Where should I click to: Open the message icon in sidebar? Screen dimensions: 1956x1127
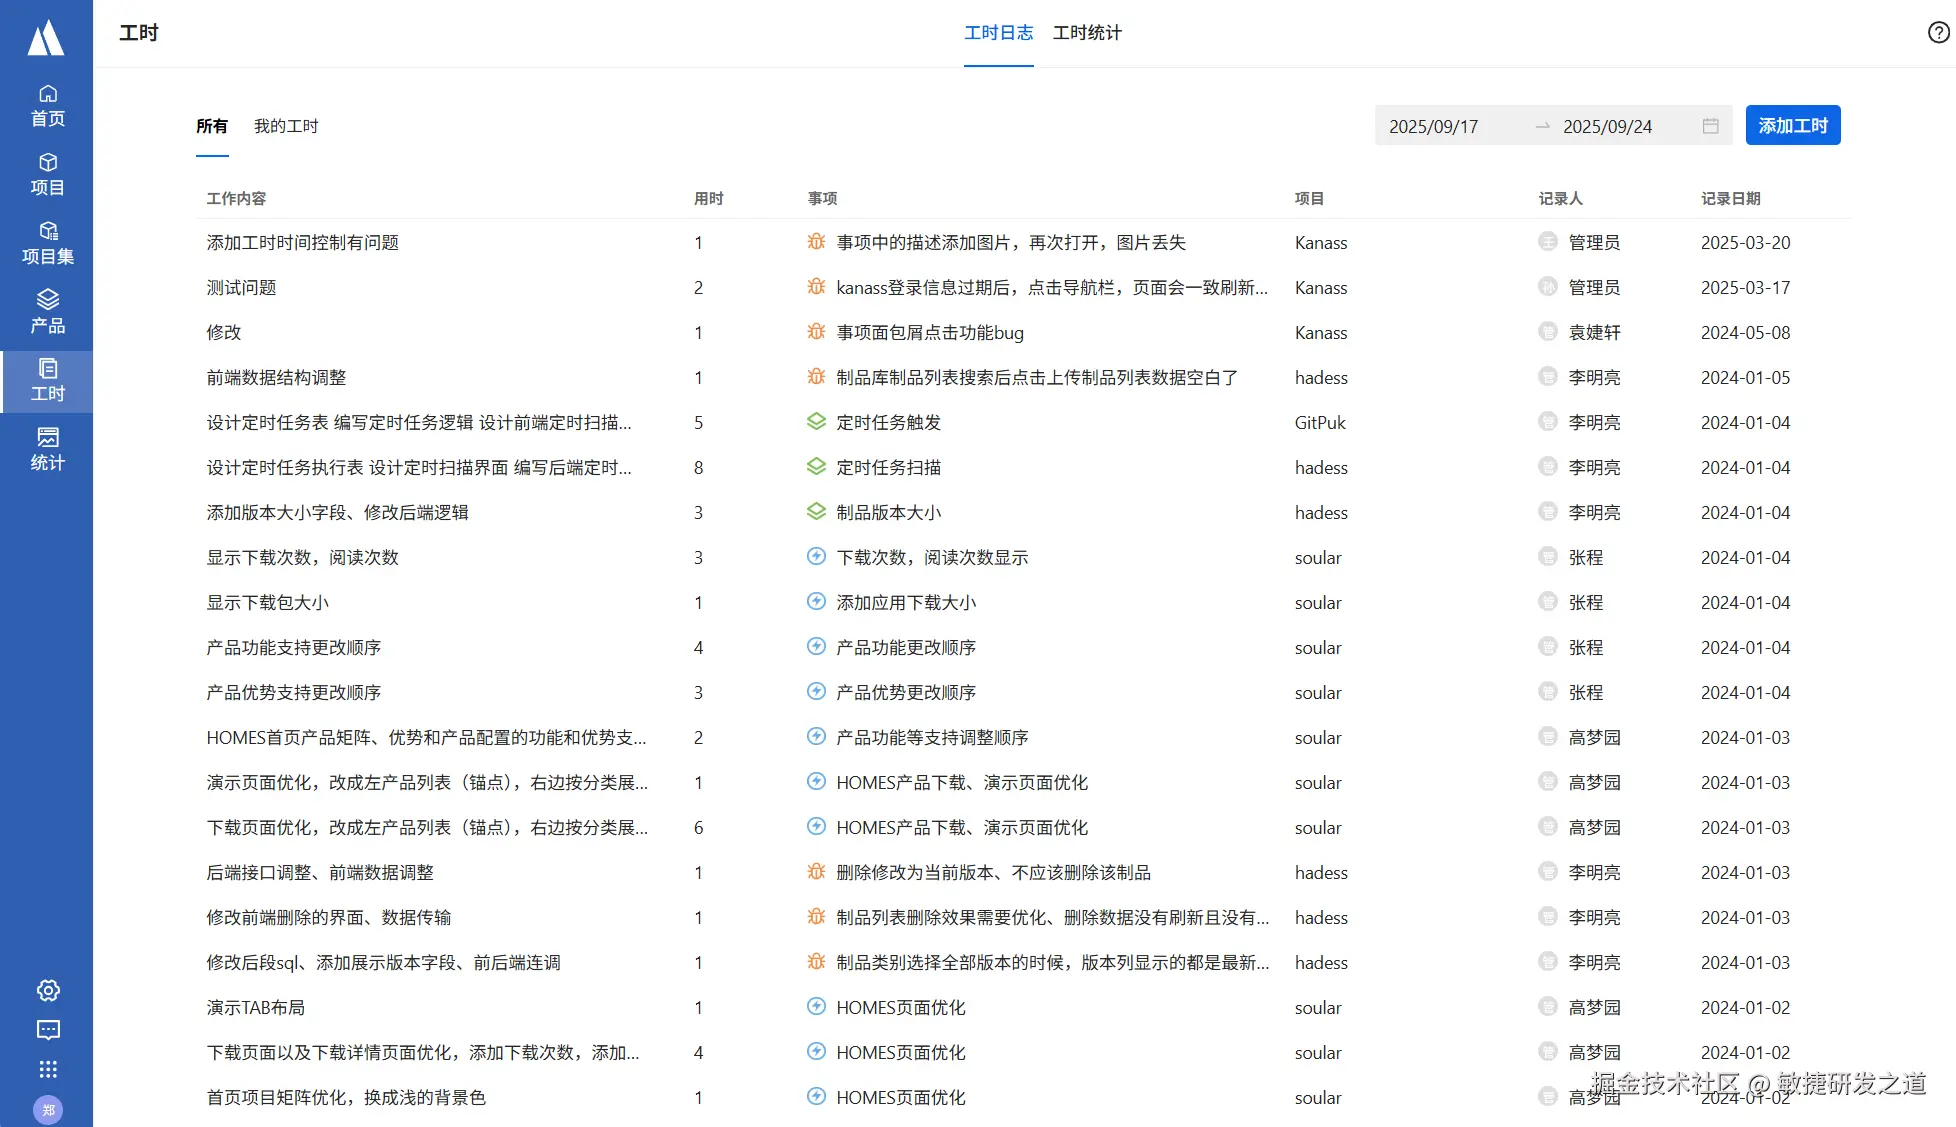point(48,1030)
